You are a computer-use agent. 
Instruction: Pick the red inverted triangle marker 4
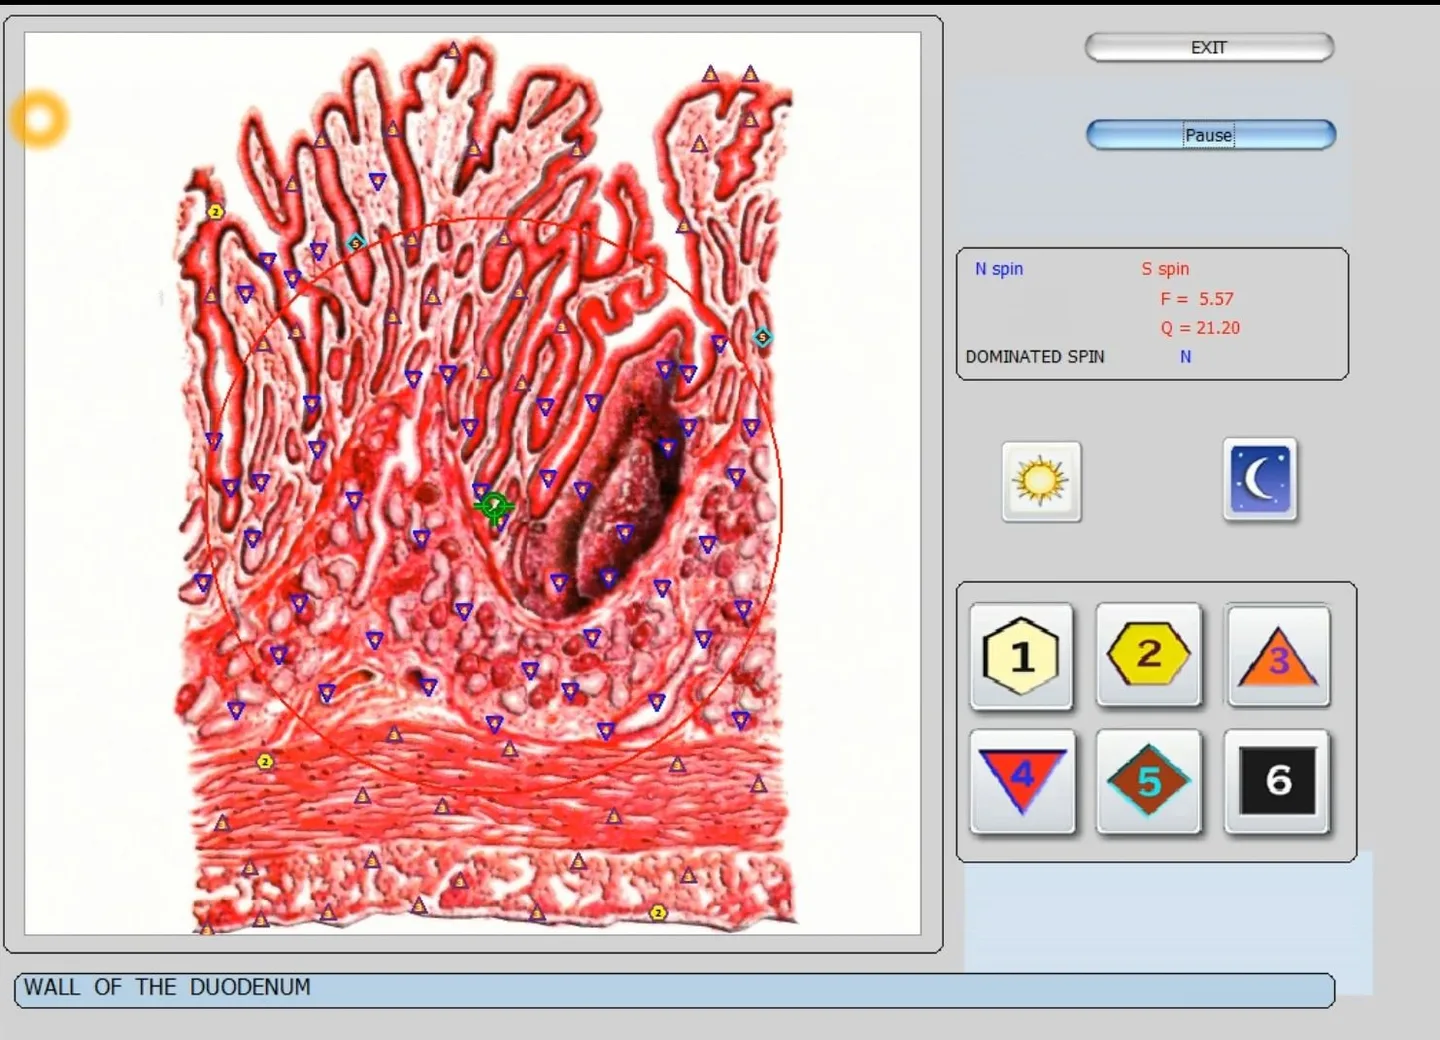(1022, 781)
